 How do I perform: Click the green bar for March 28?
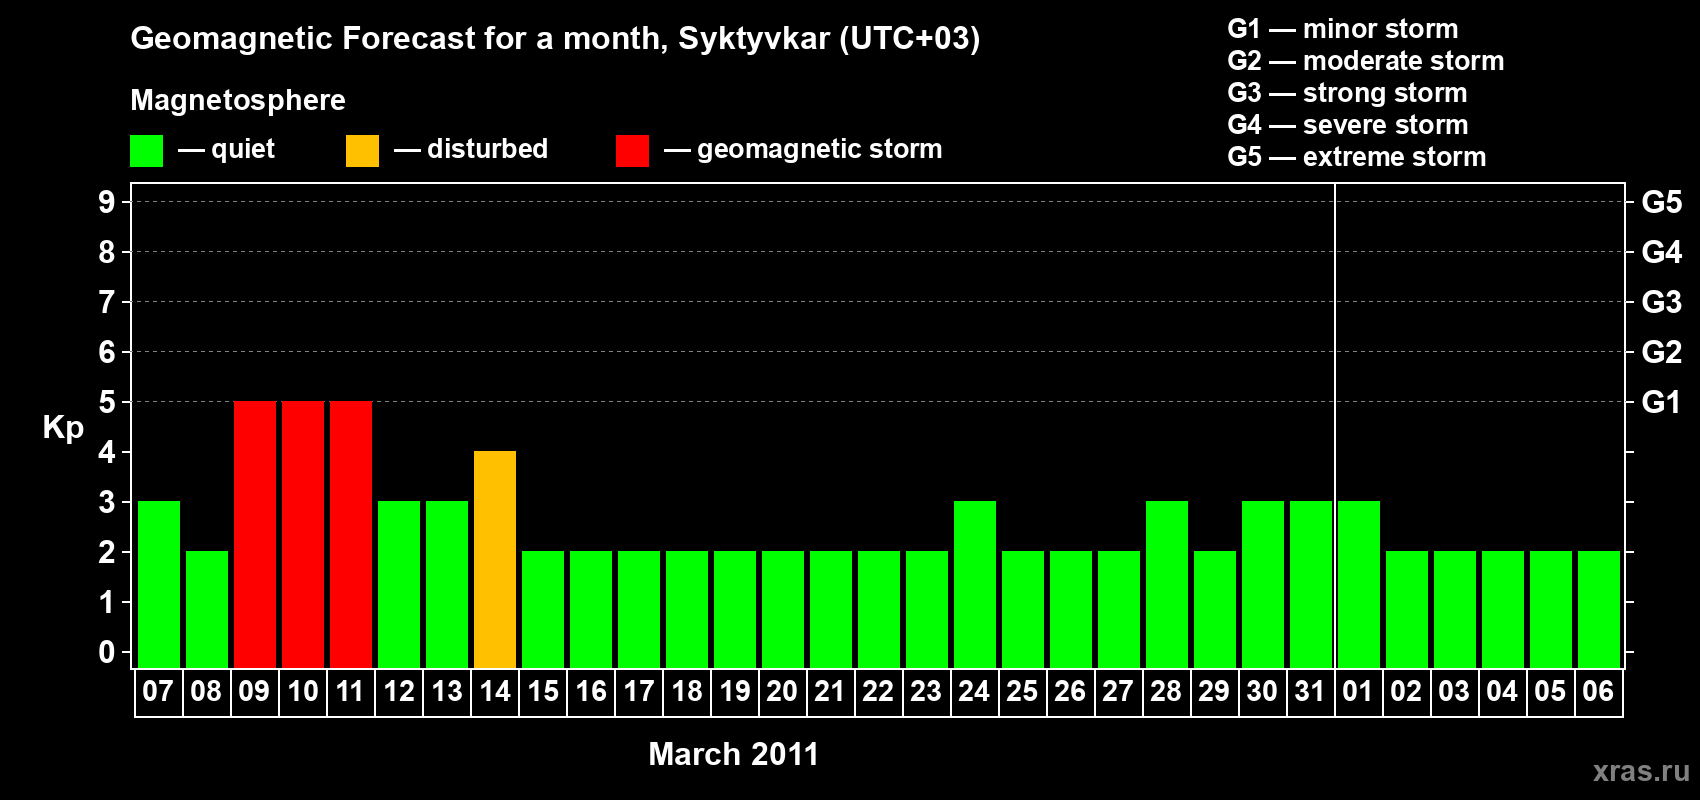point(1167,584)
